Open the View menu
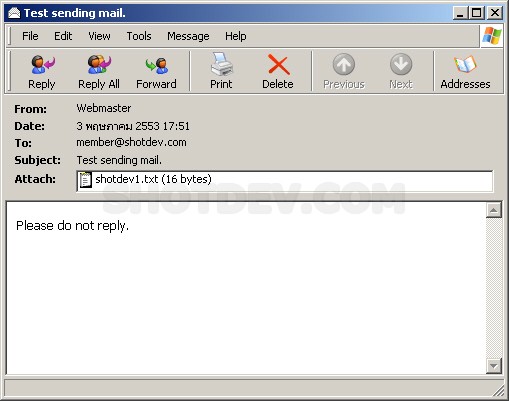Image resolution: width=509 pixels, height=401 pixels. [x=99, y=36]
